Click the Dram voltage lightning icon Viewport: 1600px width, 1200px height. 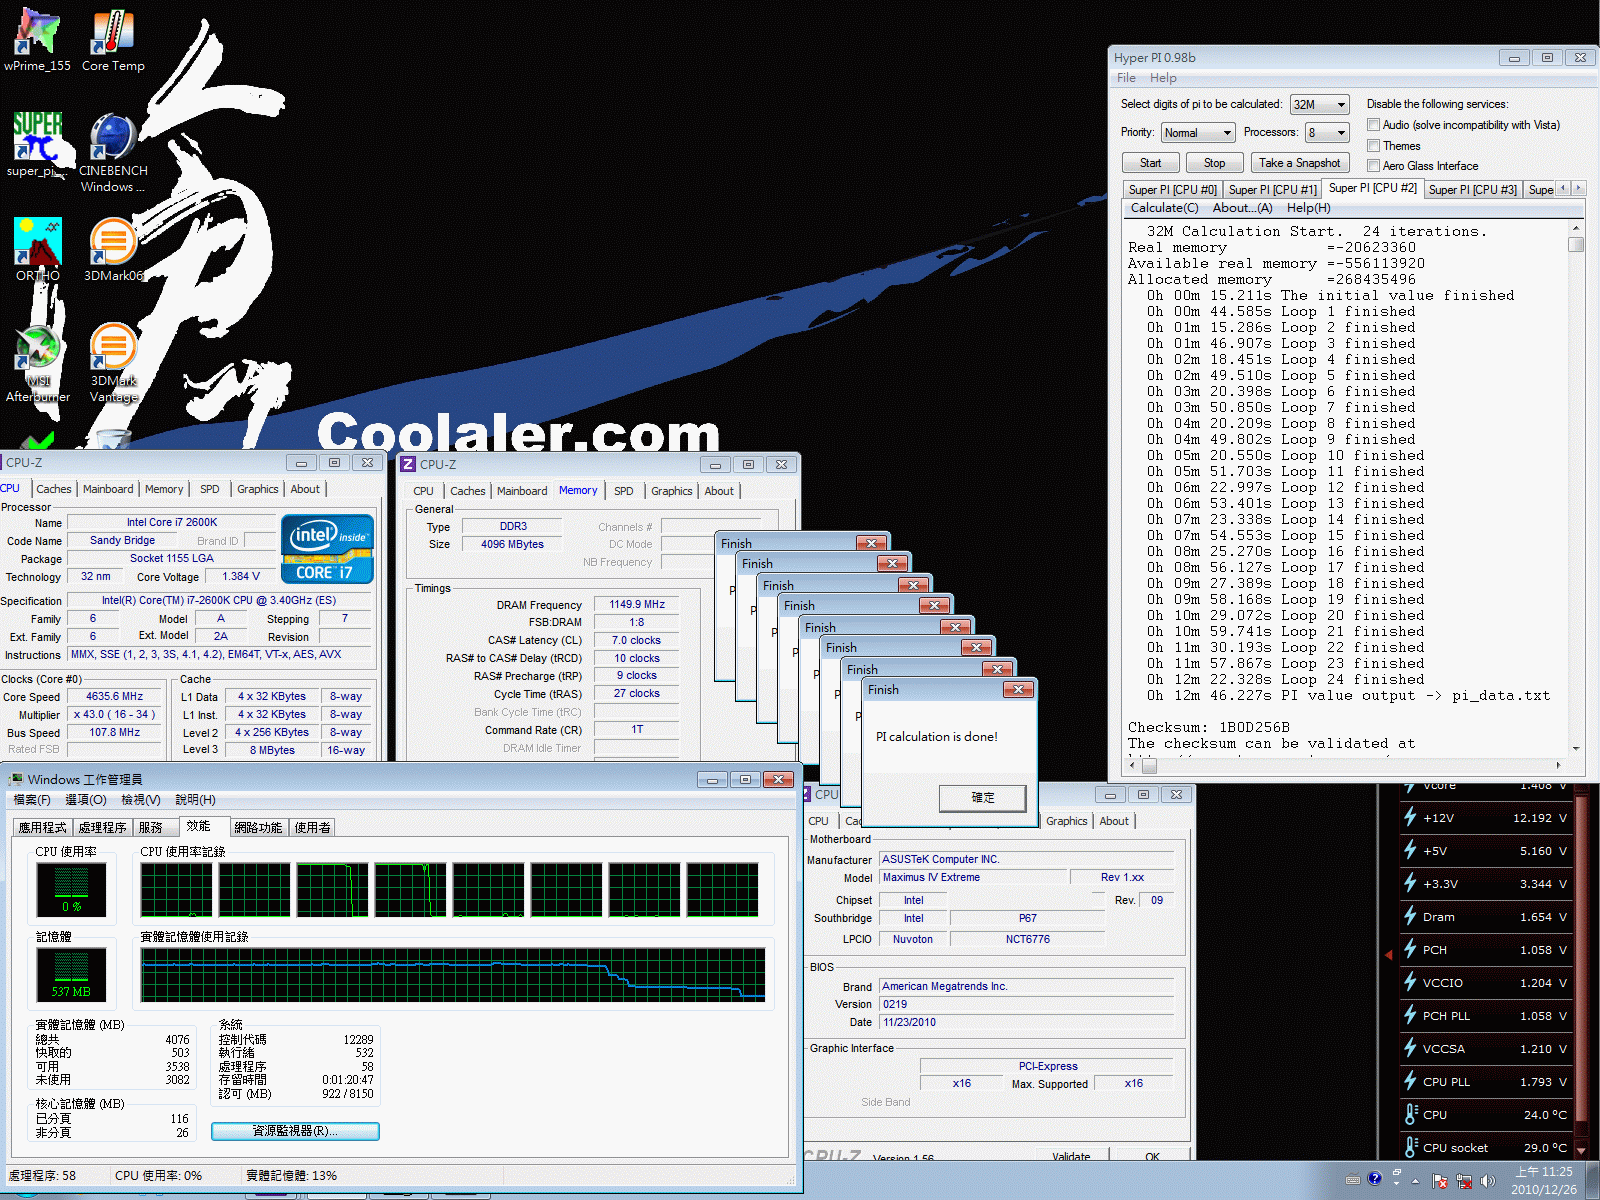click(x=1410, y=916)
